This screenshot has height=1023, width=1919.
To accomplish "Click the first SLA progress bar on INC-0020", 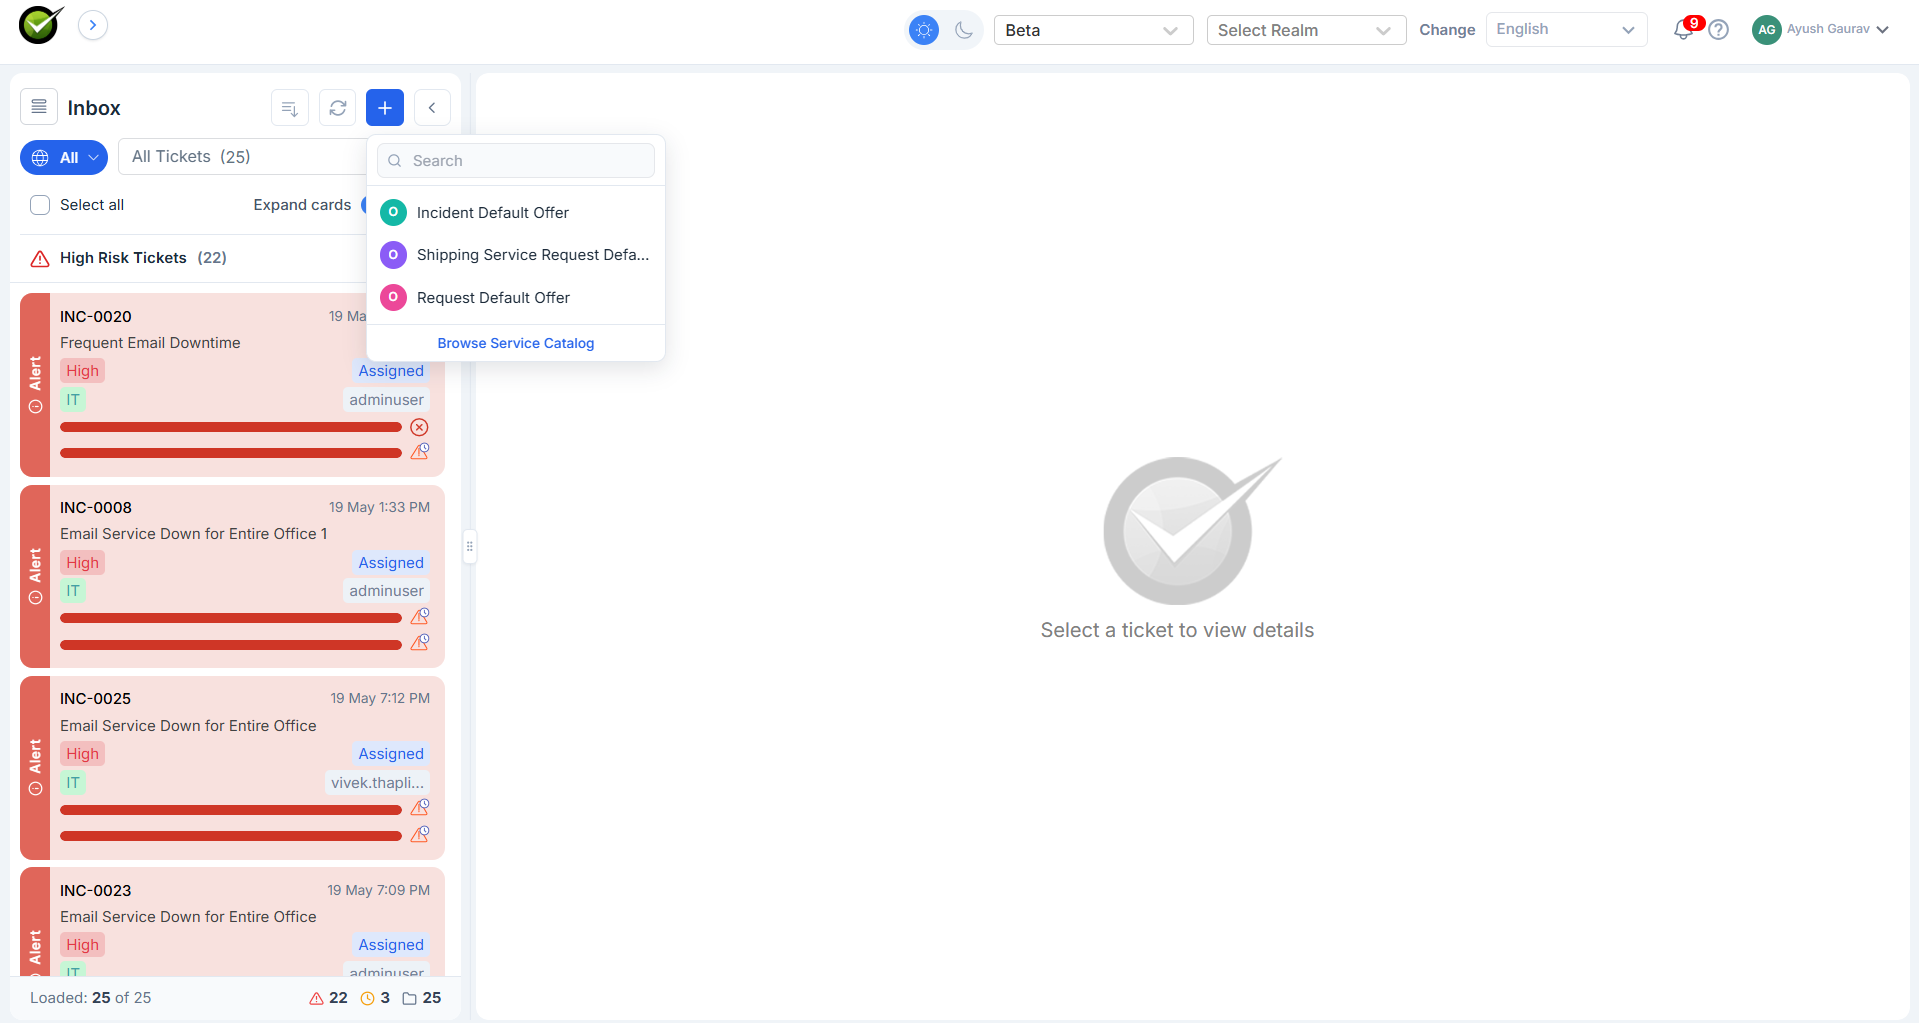I will click(231, 427).
